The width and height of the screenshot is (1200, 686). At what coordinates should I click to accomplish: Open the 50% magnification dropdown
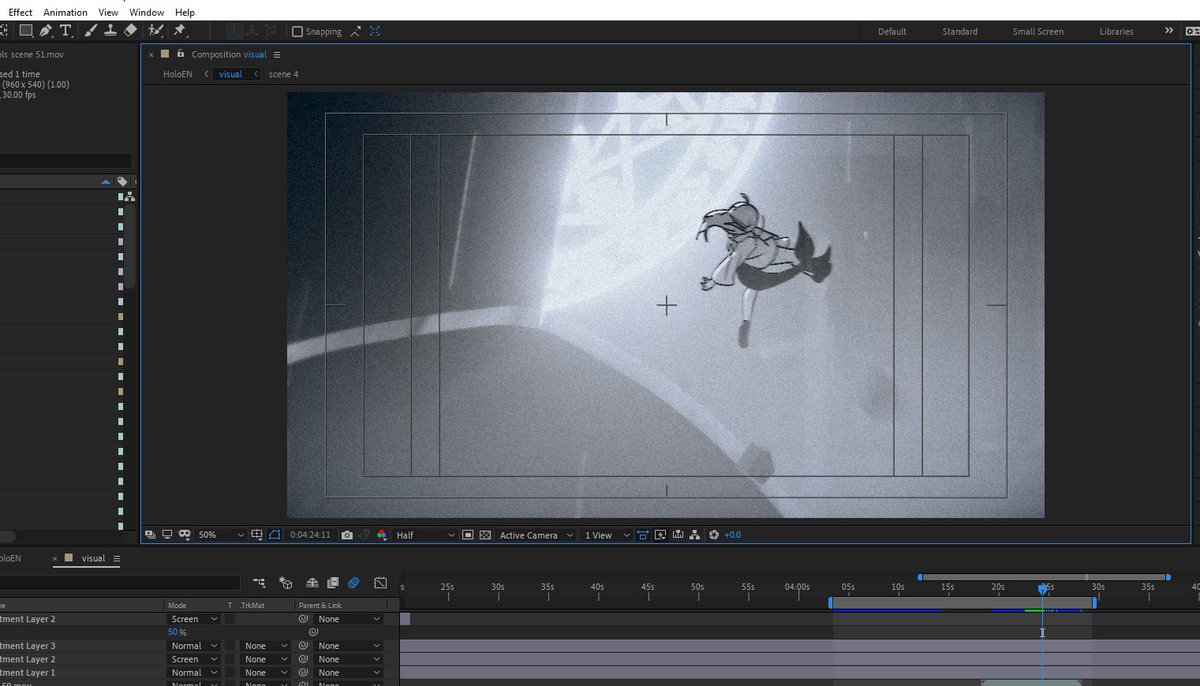click(221, 535)
